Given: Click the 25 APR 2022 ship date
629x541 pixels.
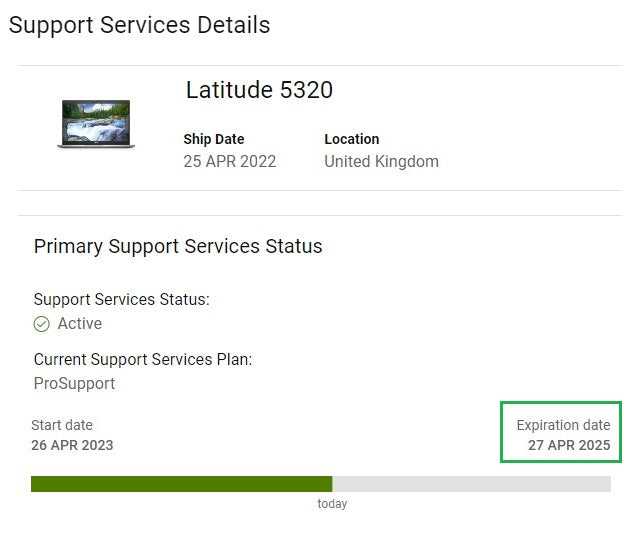Looking at the screenshot, I should 229,161.
